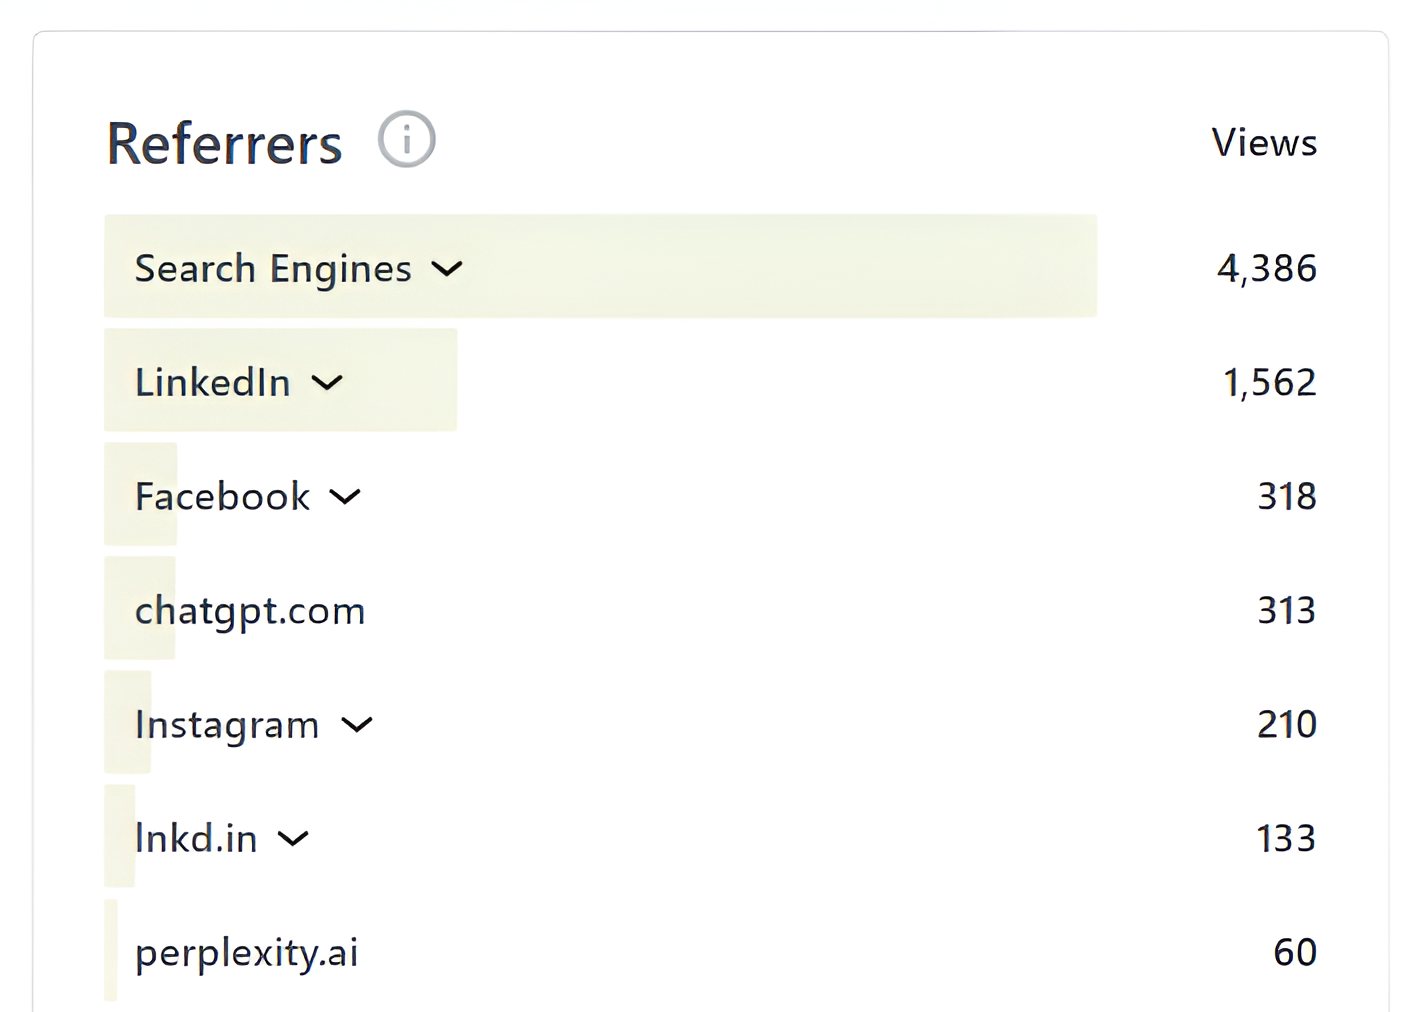
Task: Click the Instagram referrer label
Action: [227, 725]
